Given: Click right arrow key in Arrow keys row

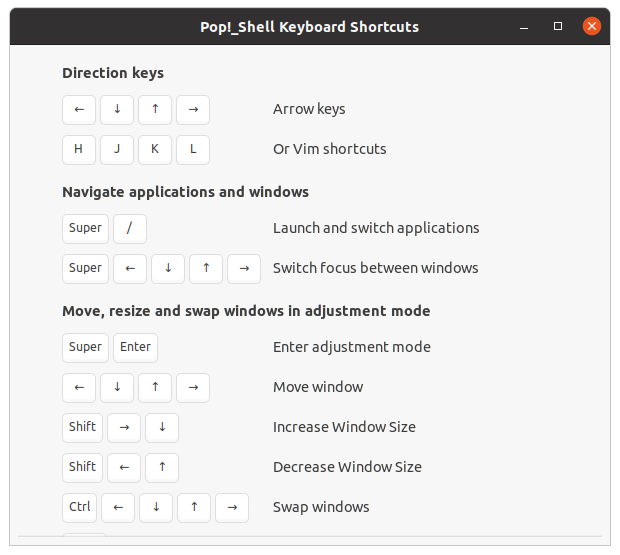Looking at the screenshot, I should tap(193, 109).
